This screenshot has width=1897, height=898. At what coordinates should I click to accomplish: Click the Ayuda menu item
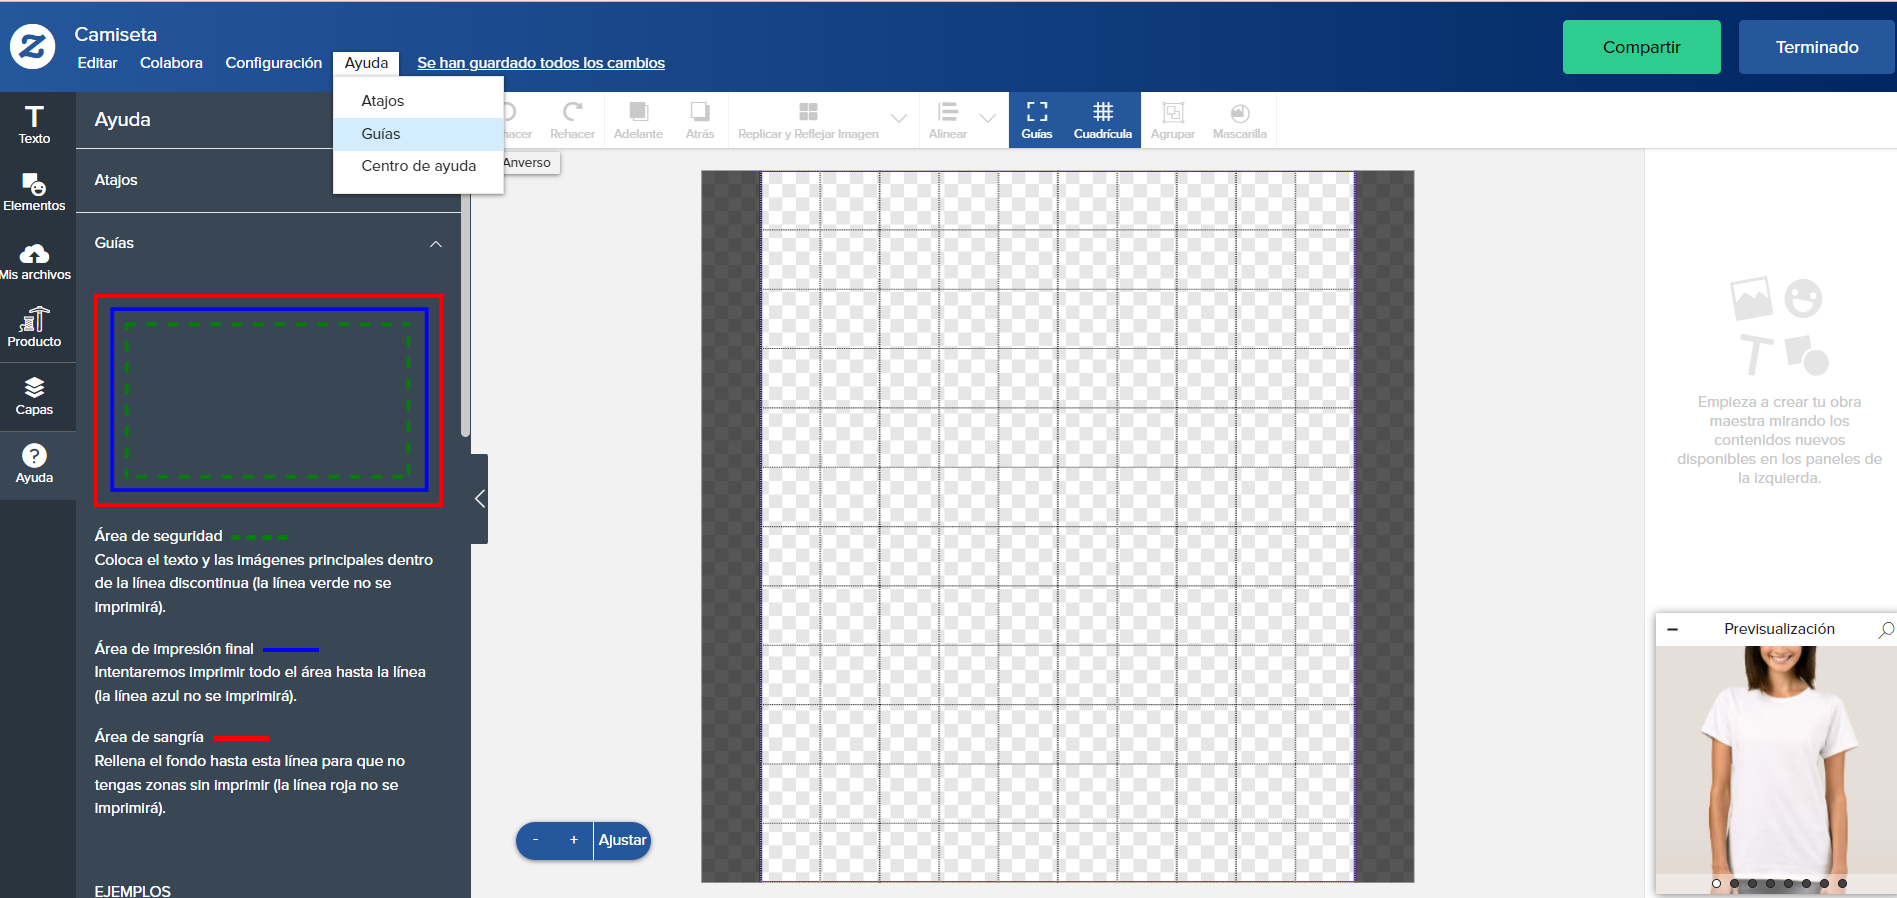pos(366,63)
